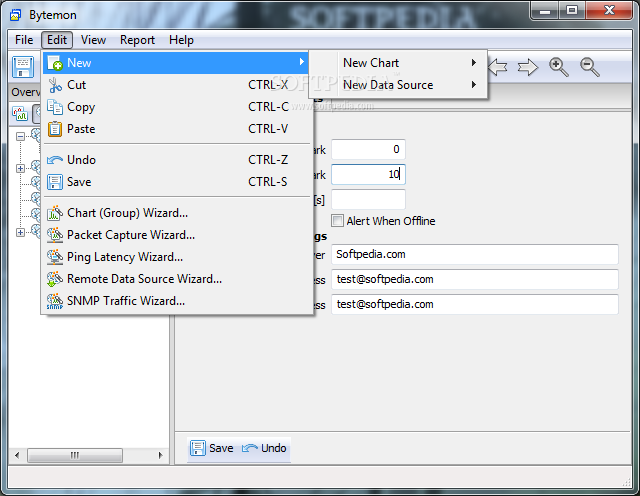
Task: Open the Report menu
Action: pos(137,40)
